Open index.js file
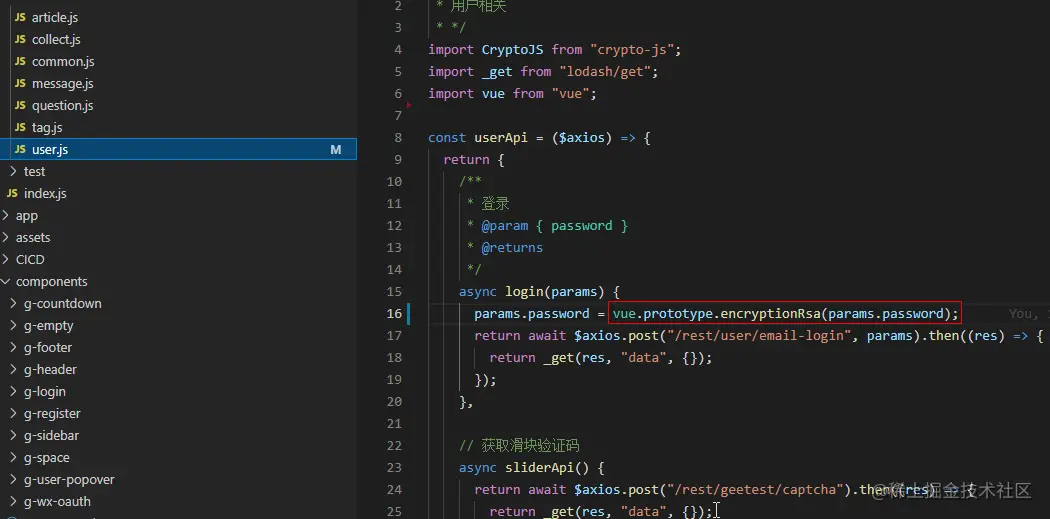The width and height of the screenshot is (1050, 519). point(45,194)
